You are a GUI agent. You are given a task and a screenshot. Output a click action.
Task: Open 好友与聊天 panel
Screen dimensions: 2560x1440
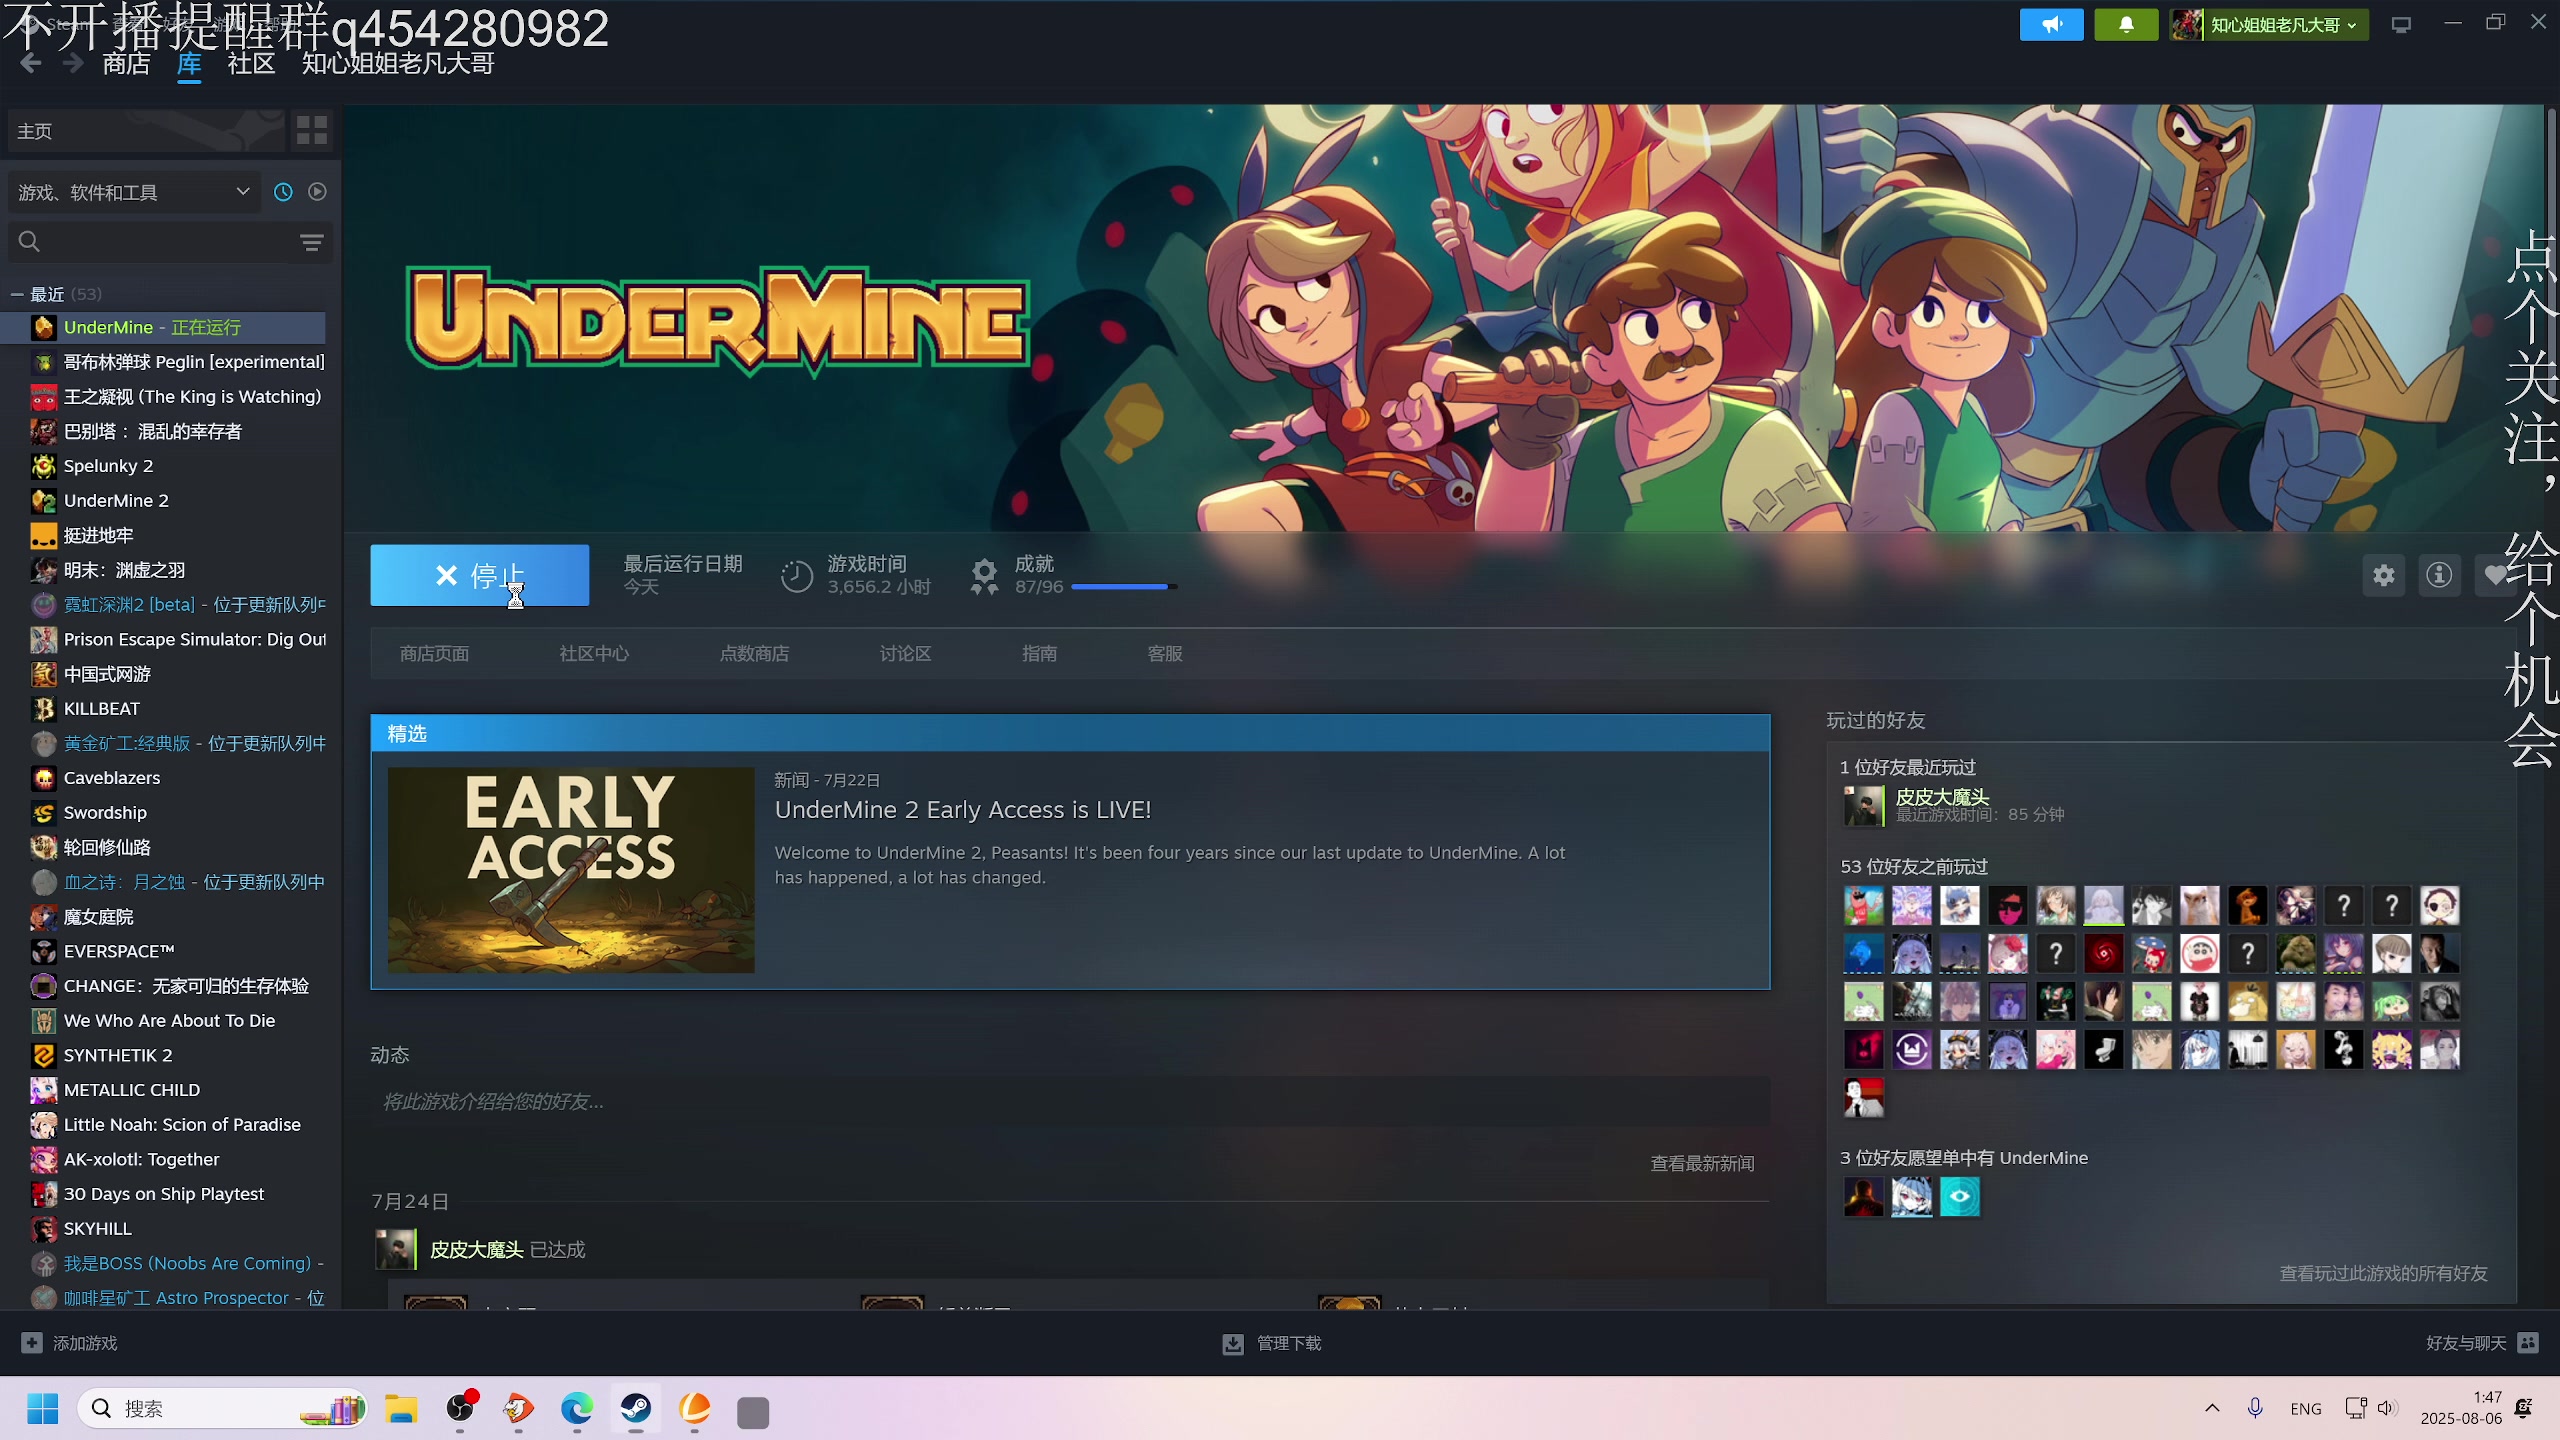click(2481, 1343)
